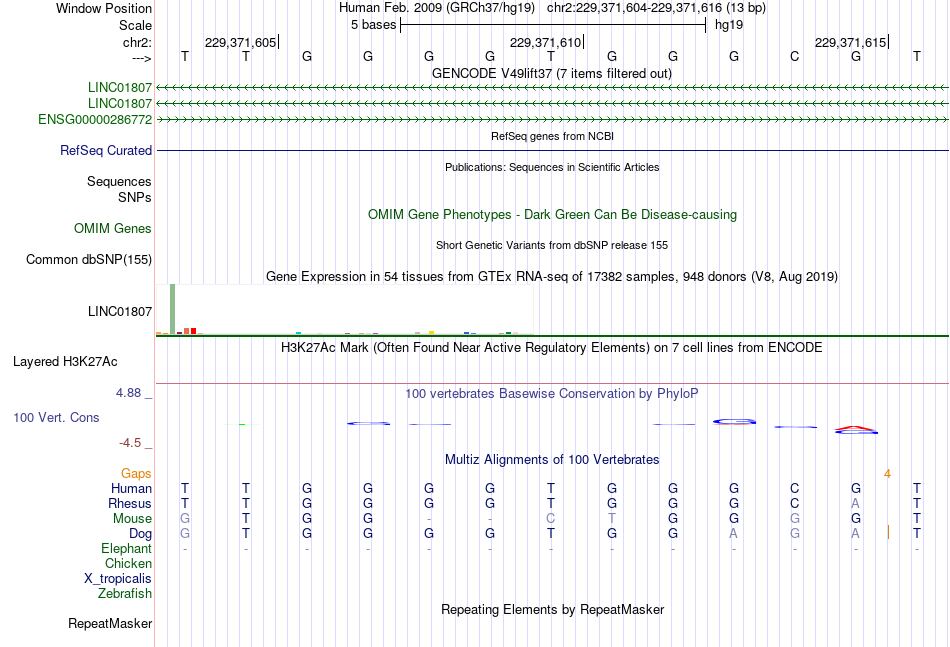This screenshot has height=647, width=950.
Task: Open the Multiz Alignments of 100 Vertebrates title
Action: point(552,460)
